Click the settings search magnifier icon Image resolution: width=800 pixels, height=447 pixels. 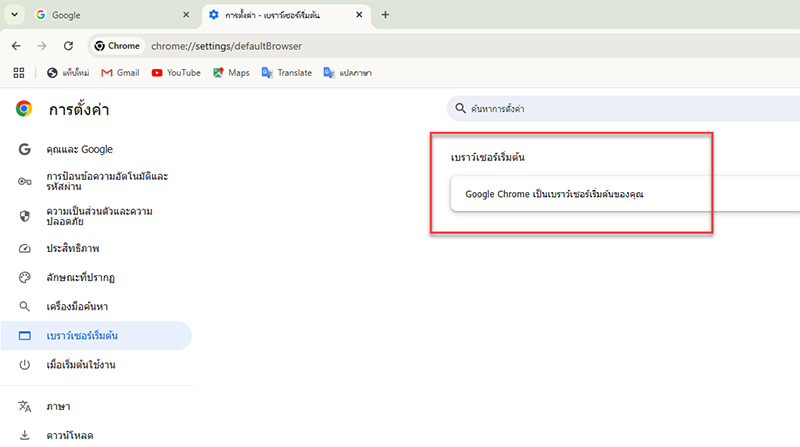tap(460, 109)
